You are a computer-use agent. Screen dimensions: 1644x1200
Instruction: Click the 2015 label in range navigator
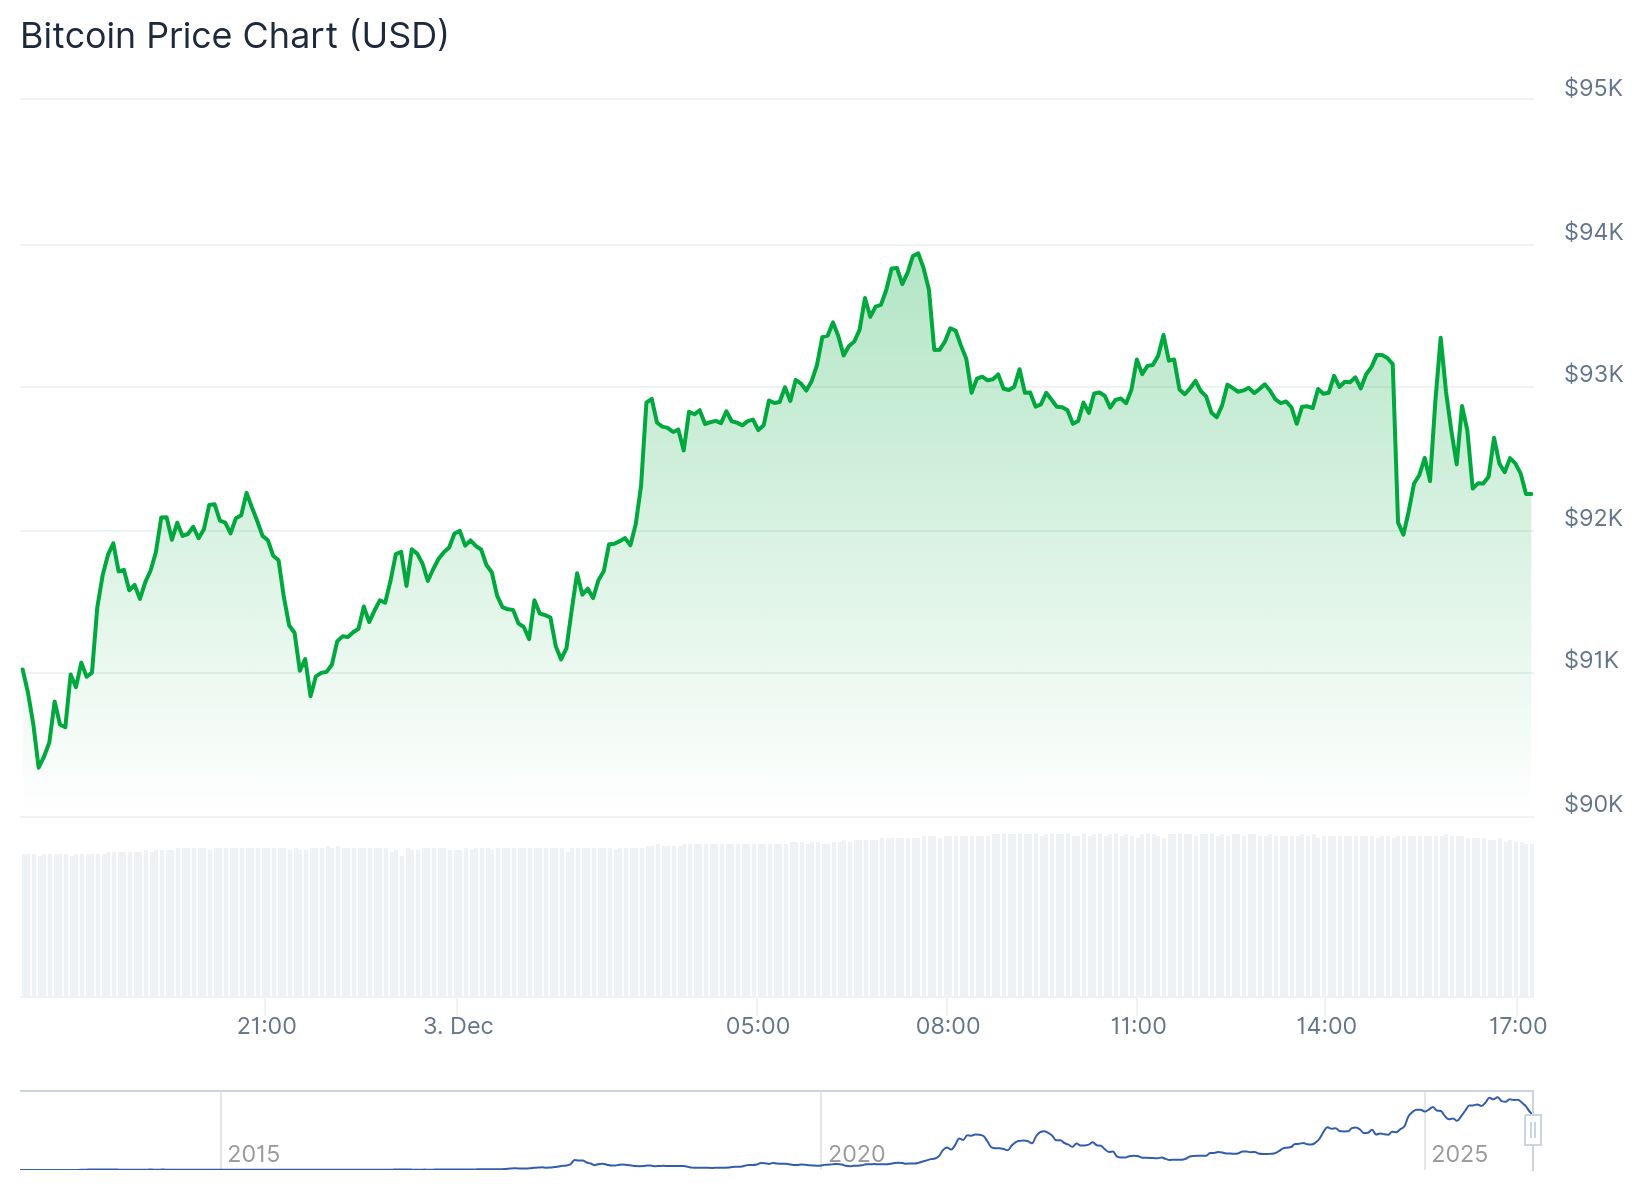click(253, 1154)
